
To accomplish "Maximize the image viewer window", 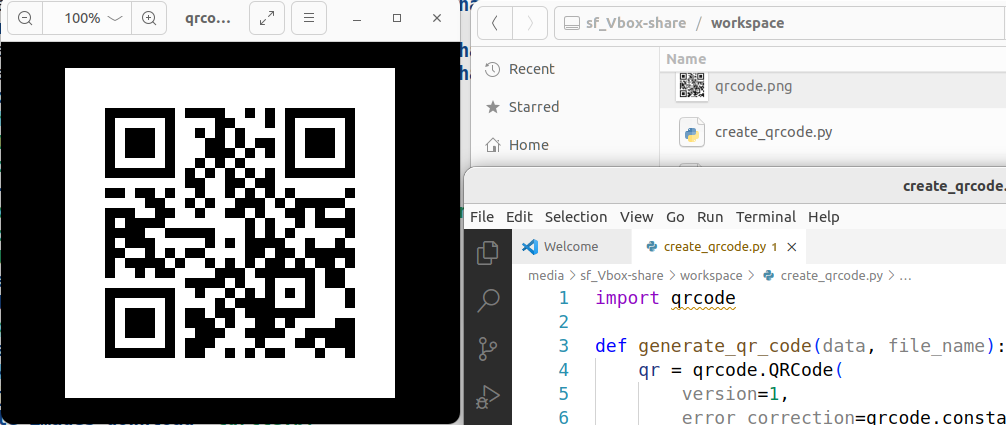I will click(x=397, y=18).
